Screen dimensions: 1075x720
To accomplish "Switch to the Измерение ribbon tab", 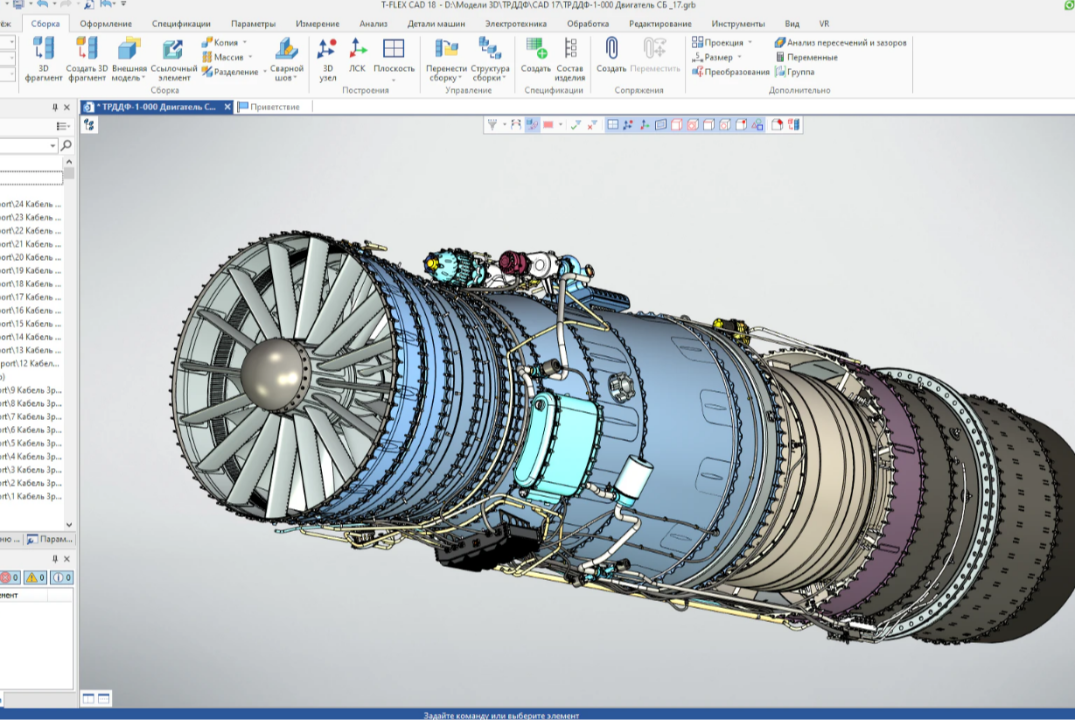I will pyautogui.click(x=317, y=23).
